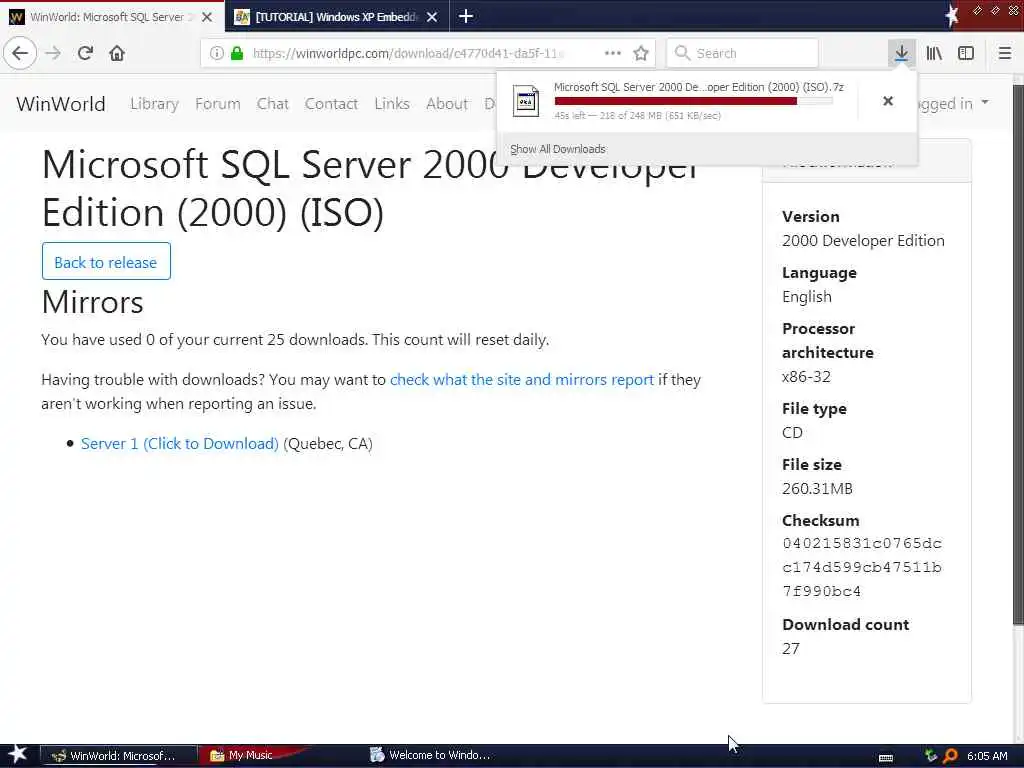Open the About nav item

(x=447, y=103)
